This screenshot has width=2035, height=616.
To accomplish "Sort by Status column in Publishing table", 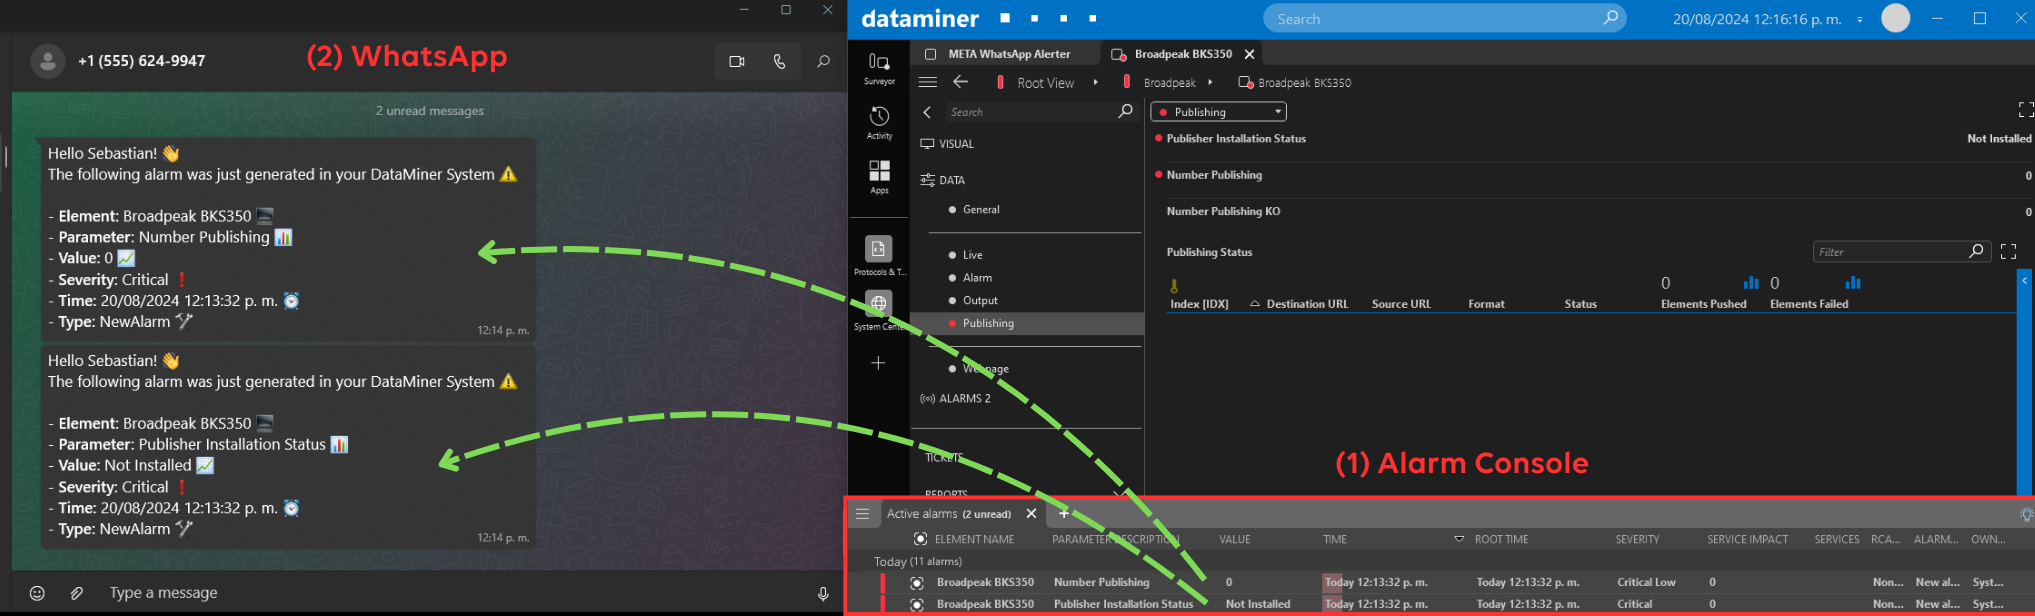I will [1580, 304].
